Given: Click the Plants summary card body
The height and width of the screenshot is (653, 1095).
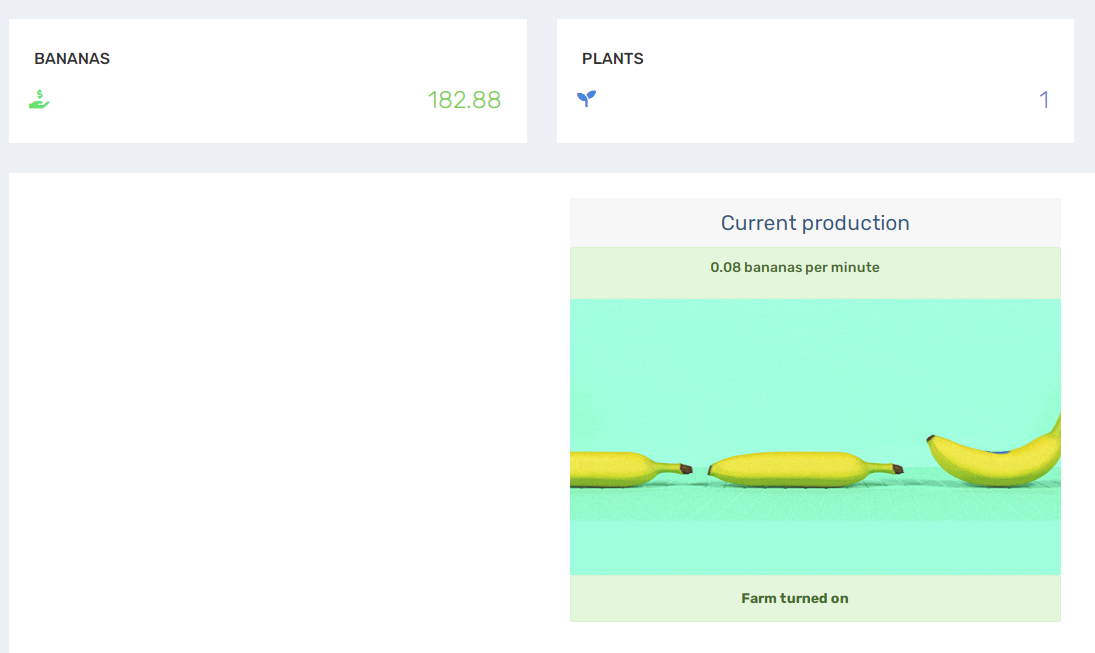Looking at the screenshot, I should [815, 81].
